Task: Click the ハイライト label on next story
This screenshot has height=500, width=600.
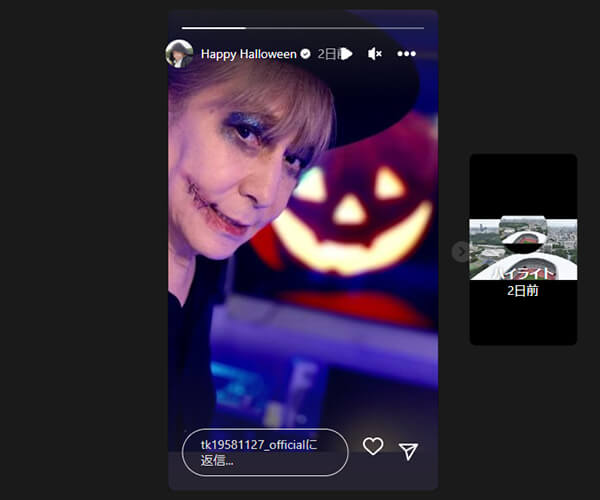Action: click(x=523, y=272)
